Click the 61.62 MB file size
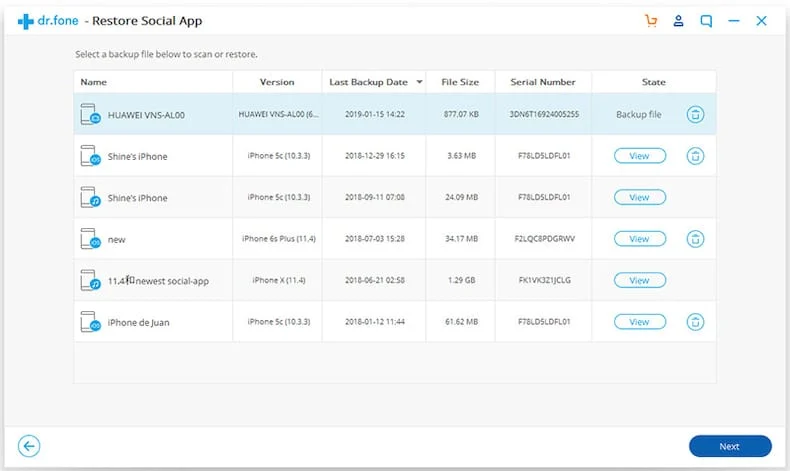Image resolution: width=790 pixels, height=471 pixels. point(462,322)
